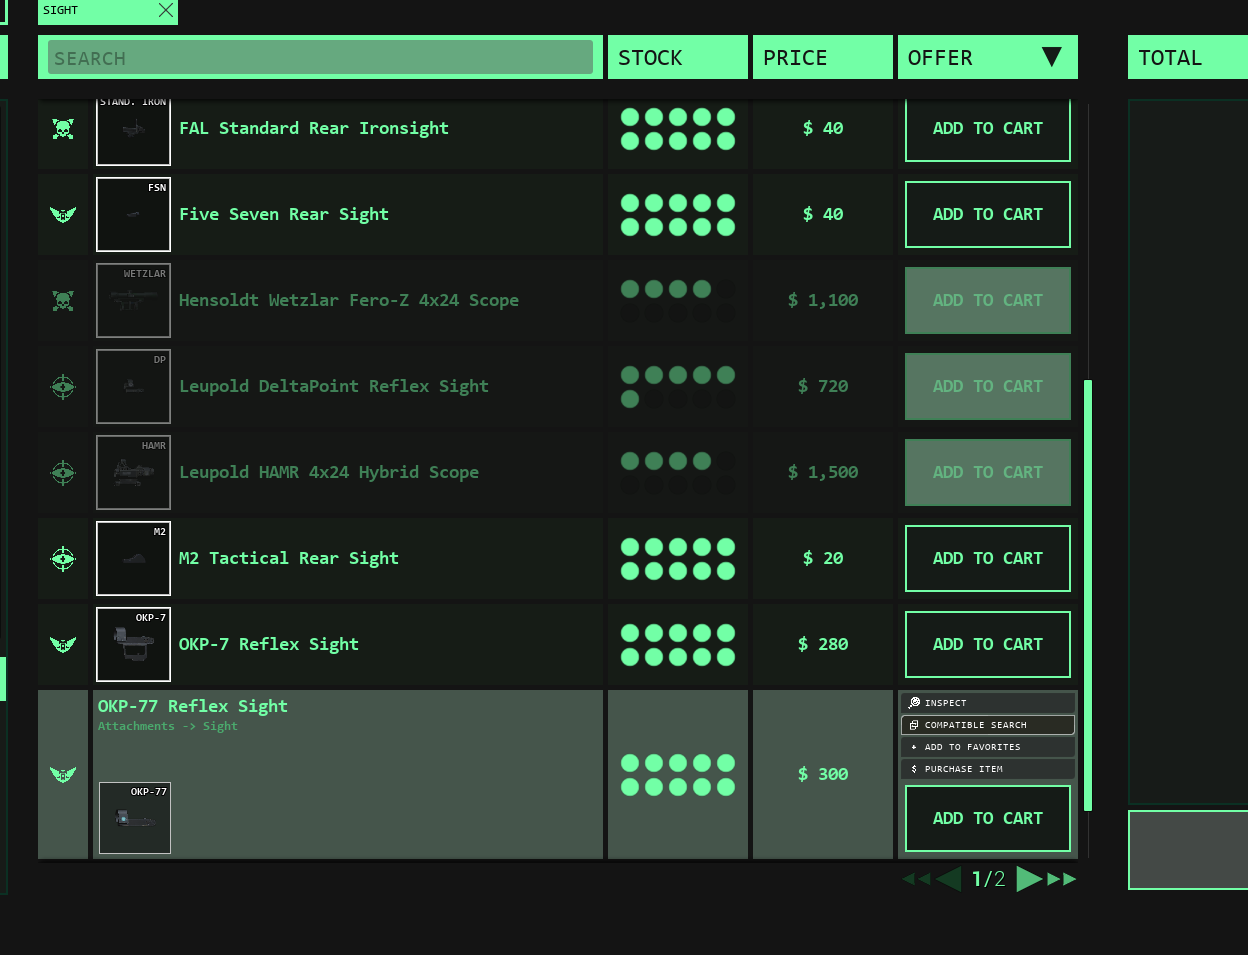Go to previous page arrow
This screenshot has height=955, width=1248.
(x=948, y=879)
